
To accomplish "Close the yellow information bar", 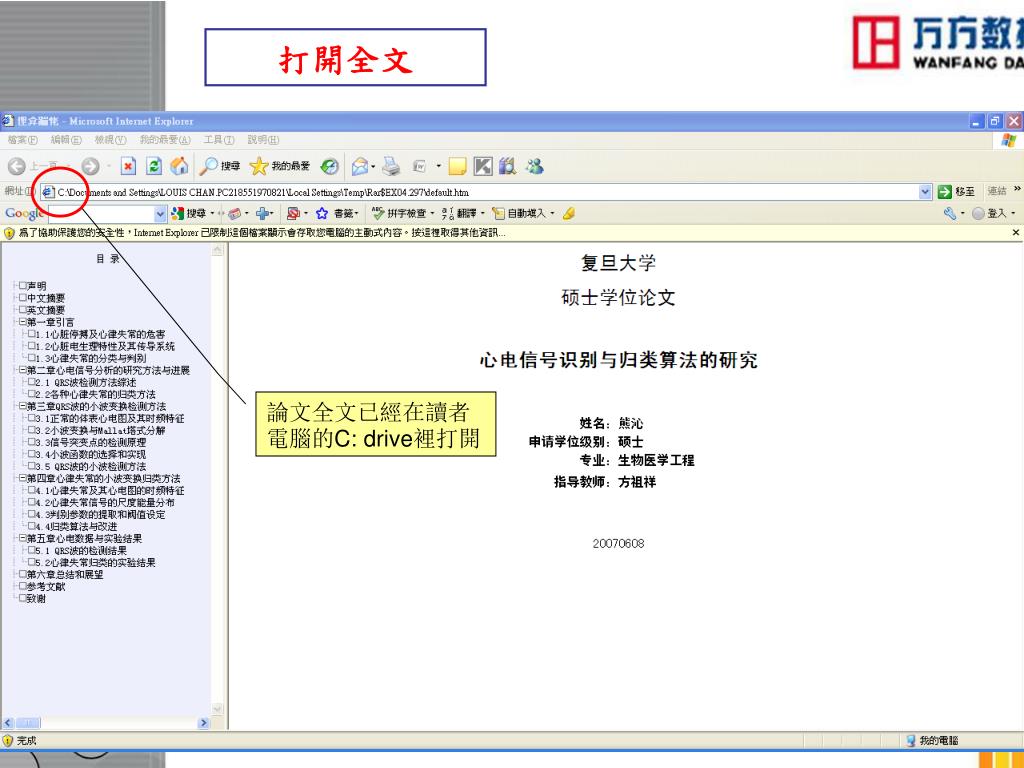I will pos(1016,232).
